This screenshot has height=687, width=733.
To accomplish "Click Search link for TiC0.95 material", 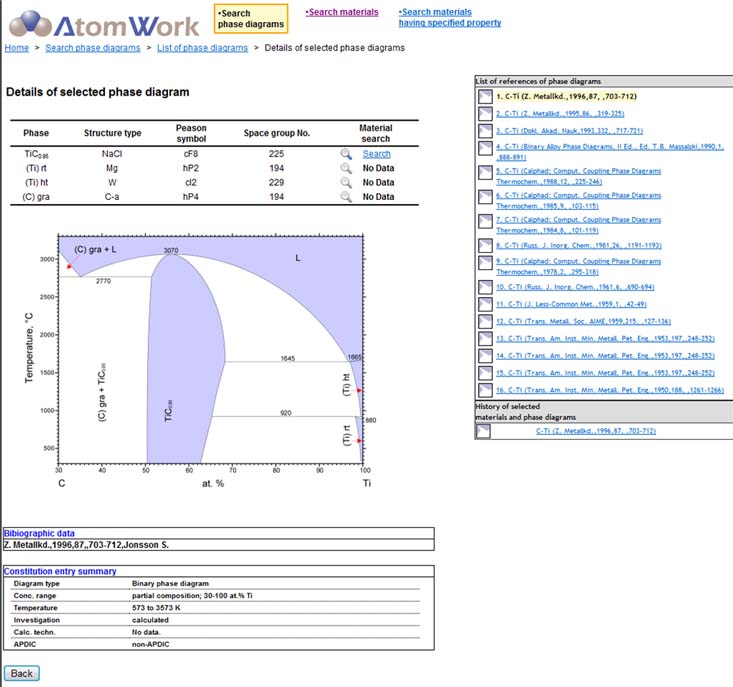I will [376, 154].
